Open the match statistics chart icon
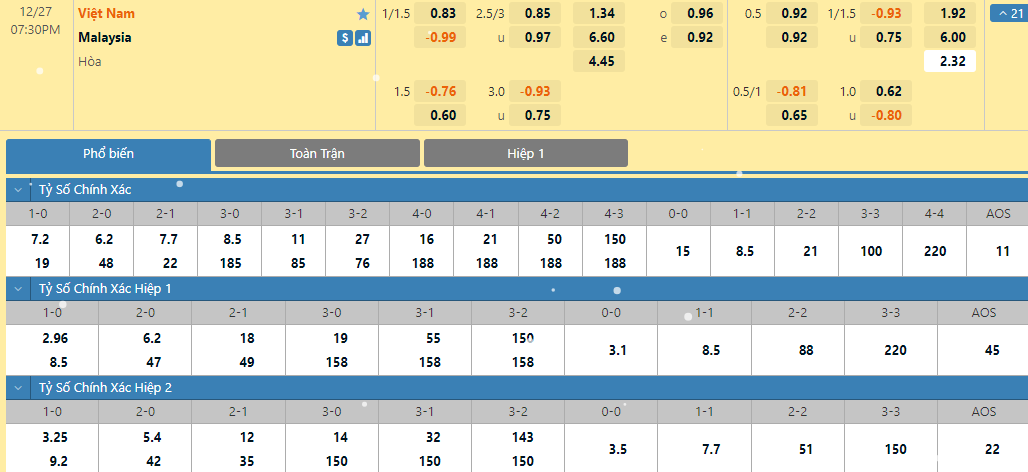This screenshot has height=472, width=1028. pos(363,38)
